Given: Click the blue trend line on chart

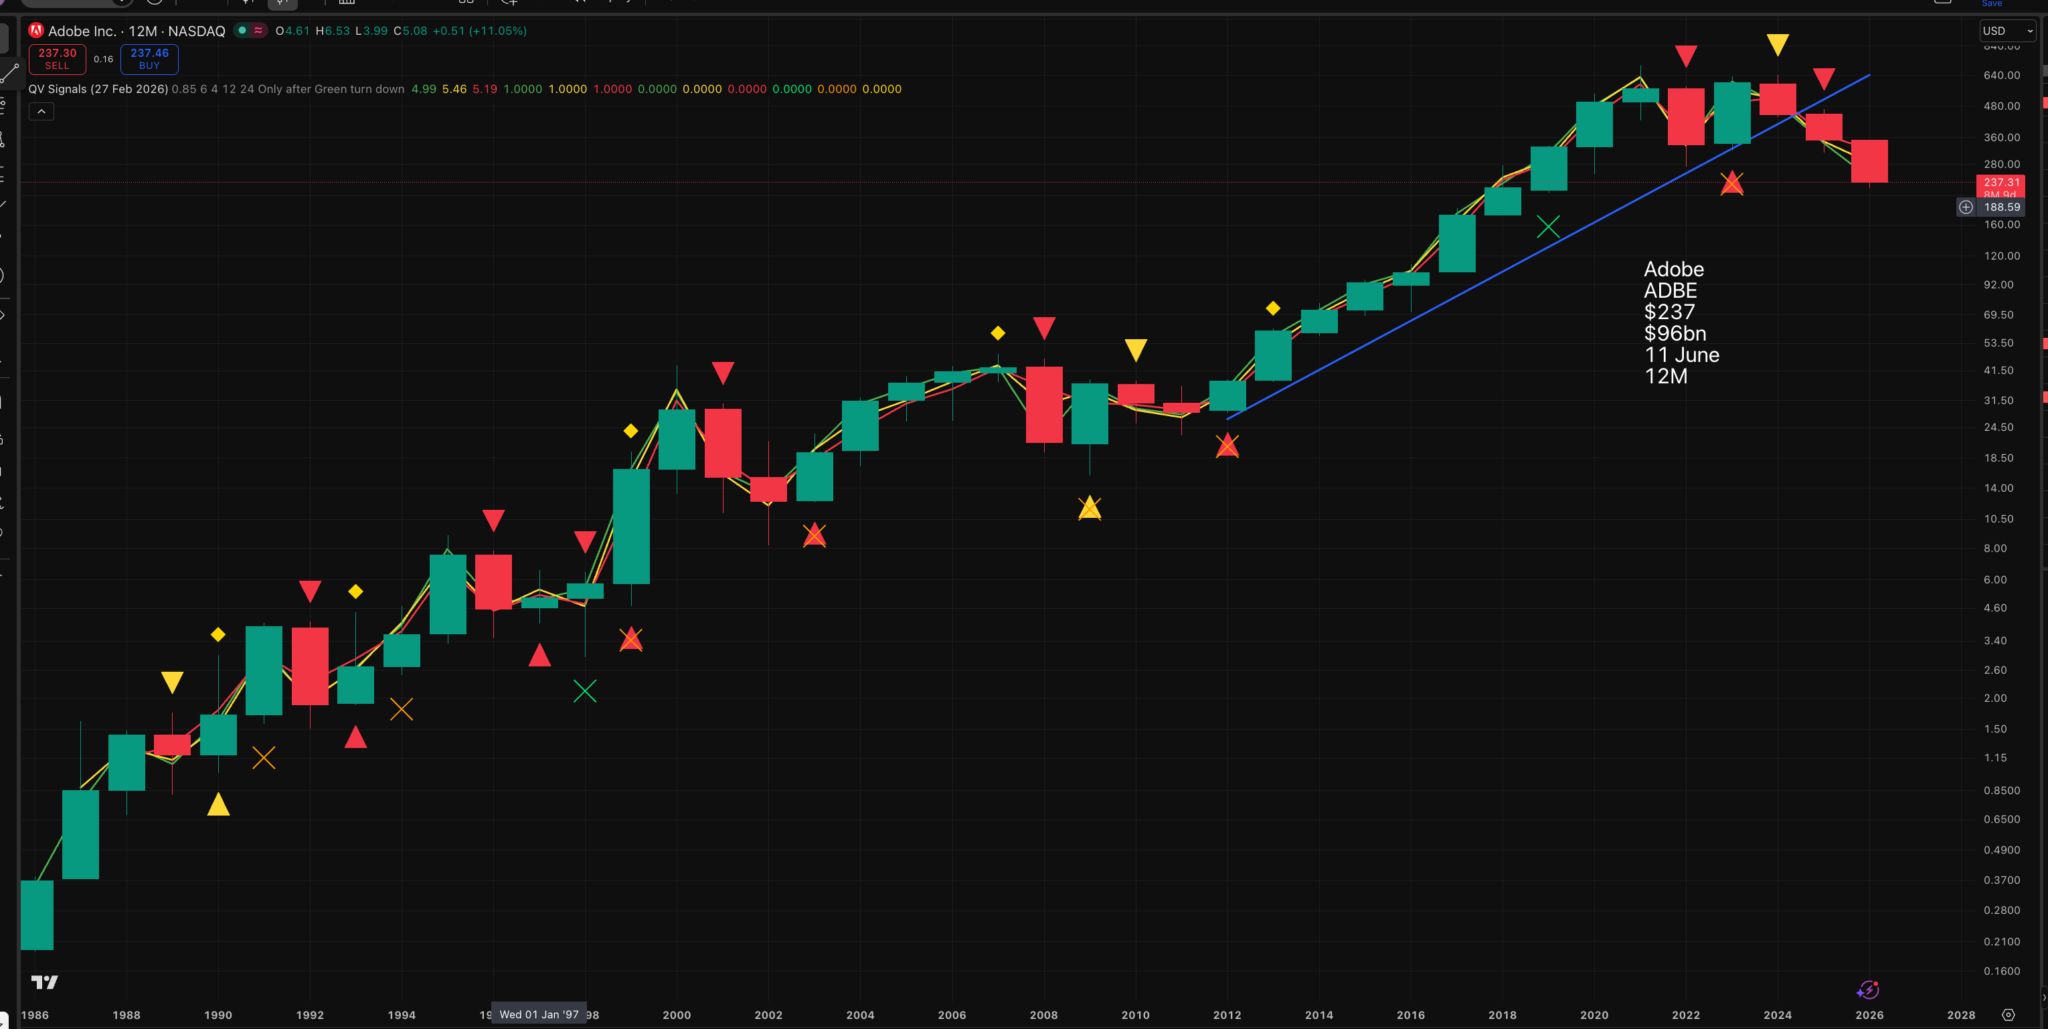Looking at the screenshot, I should 1500,269.
